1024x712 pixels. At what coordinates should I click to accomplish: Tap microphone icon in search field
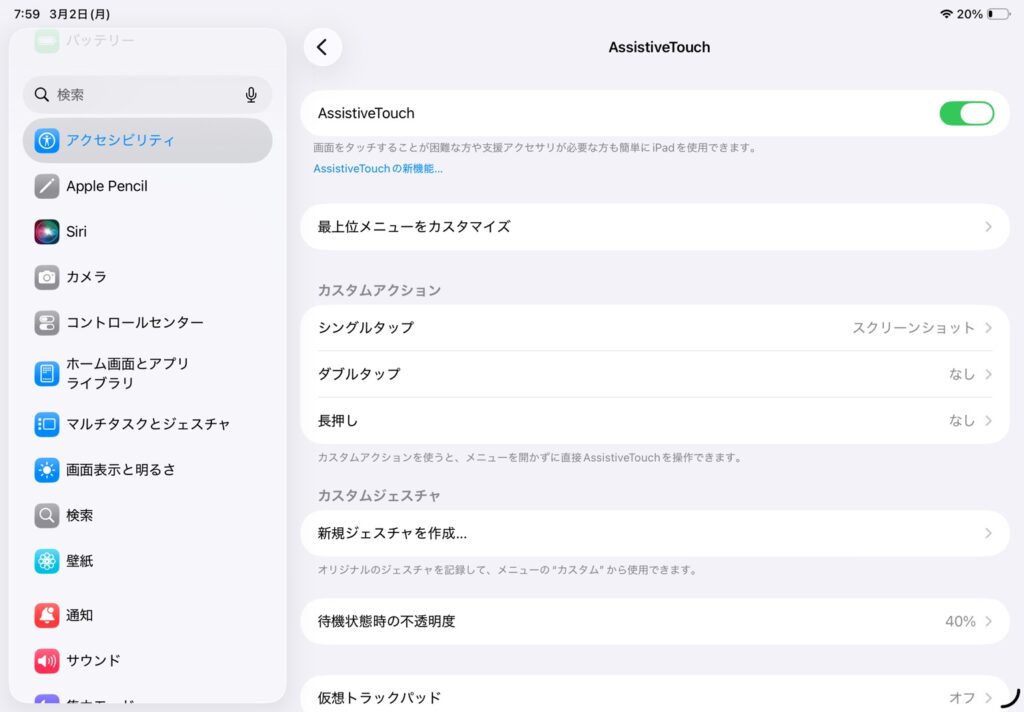251,95
